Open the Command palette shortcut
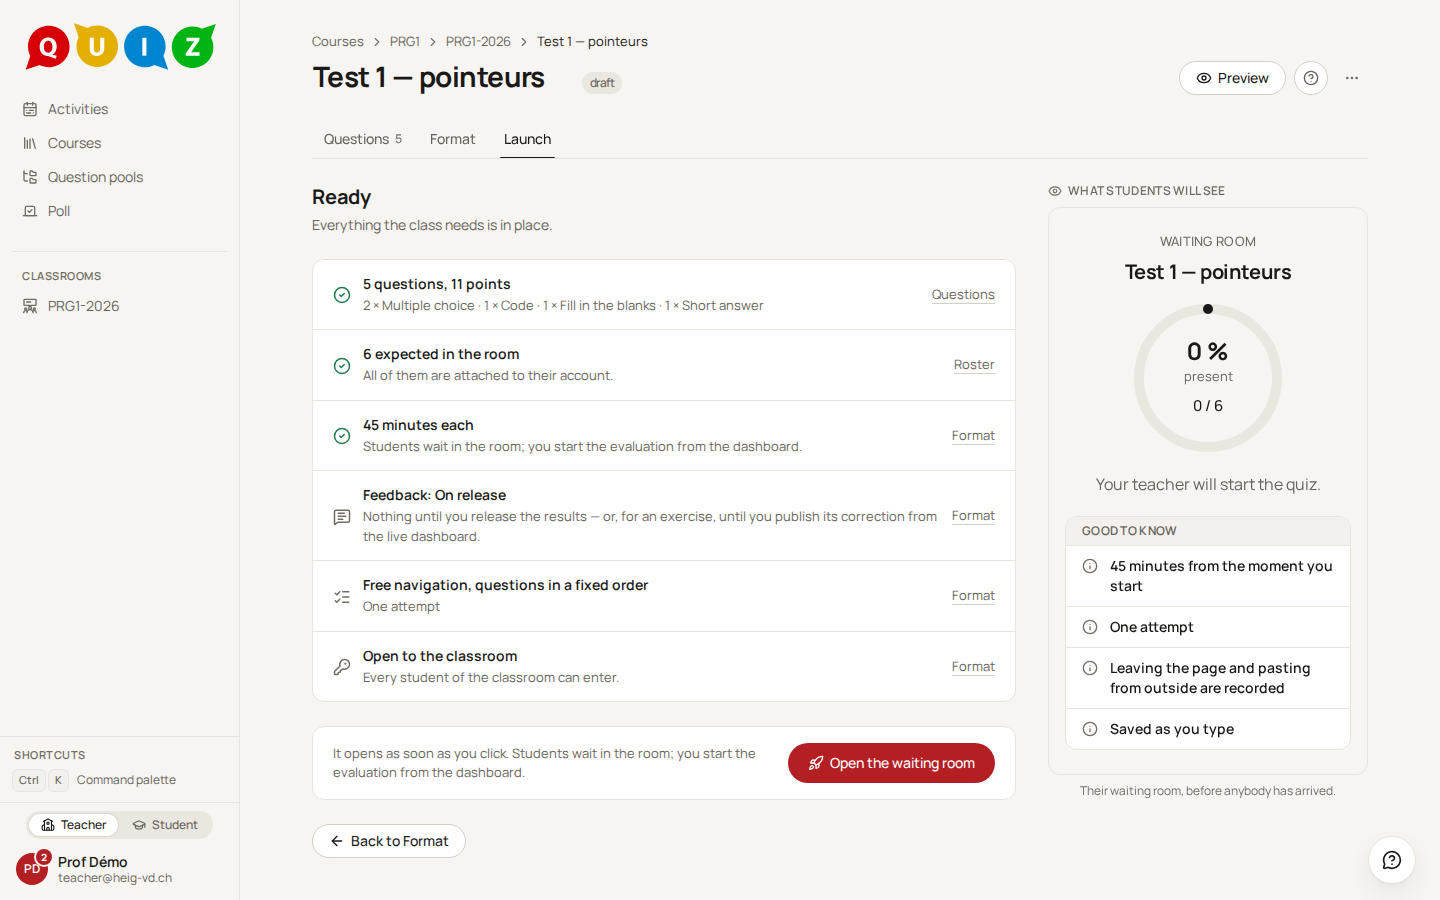The height and width of the screenshot is (900, 1440). pos(95,780)
